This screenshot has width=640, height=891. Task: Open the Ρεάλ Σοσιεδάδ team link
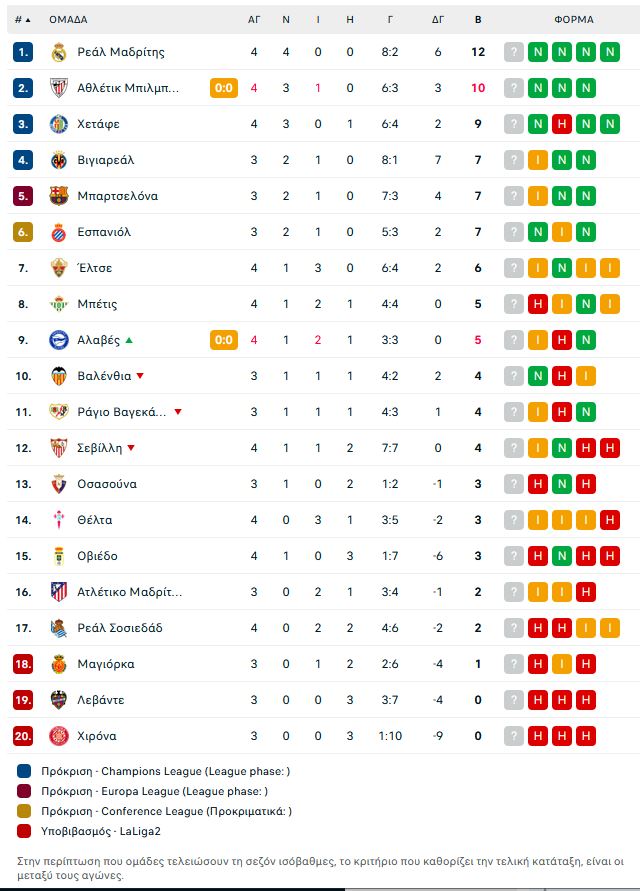tap(120, 628)
